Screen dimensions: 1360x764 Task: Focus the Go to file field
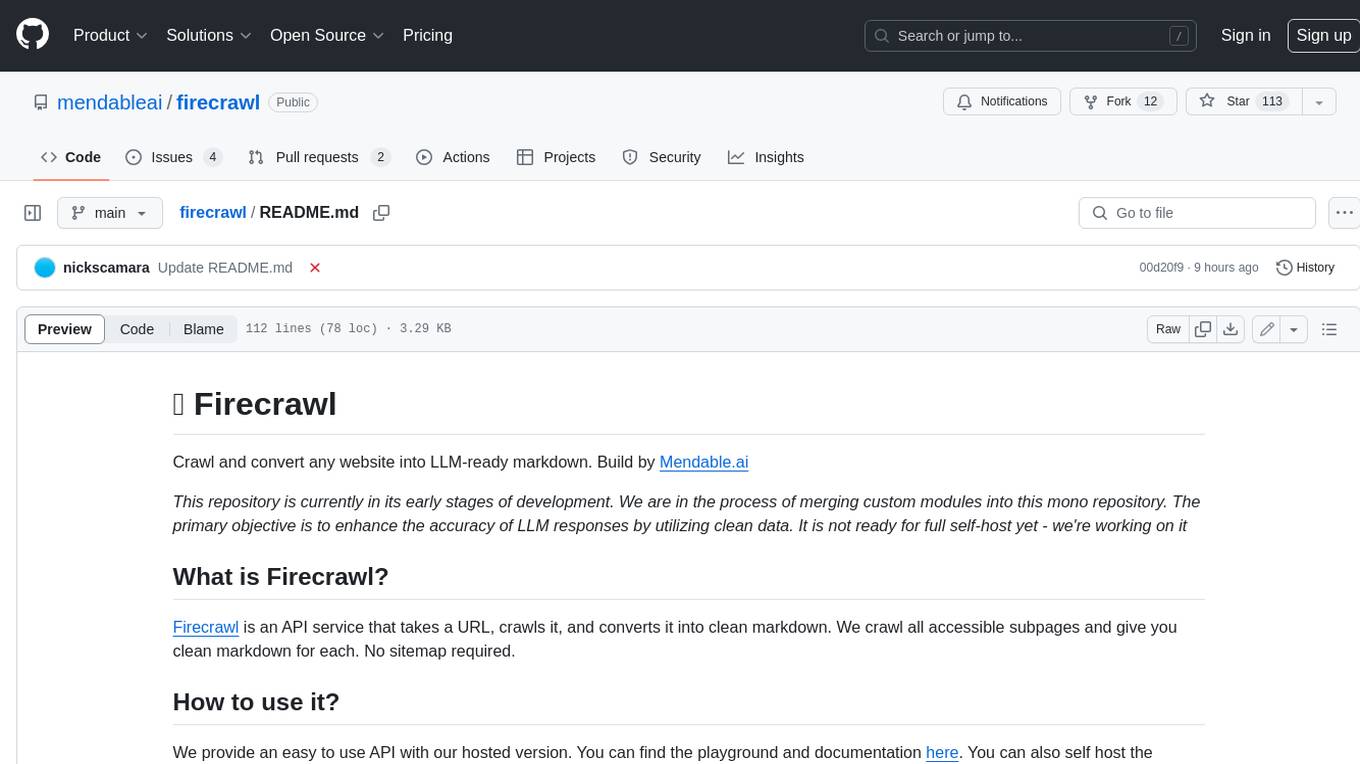(1197, 213)
